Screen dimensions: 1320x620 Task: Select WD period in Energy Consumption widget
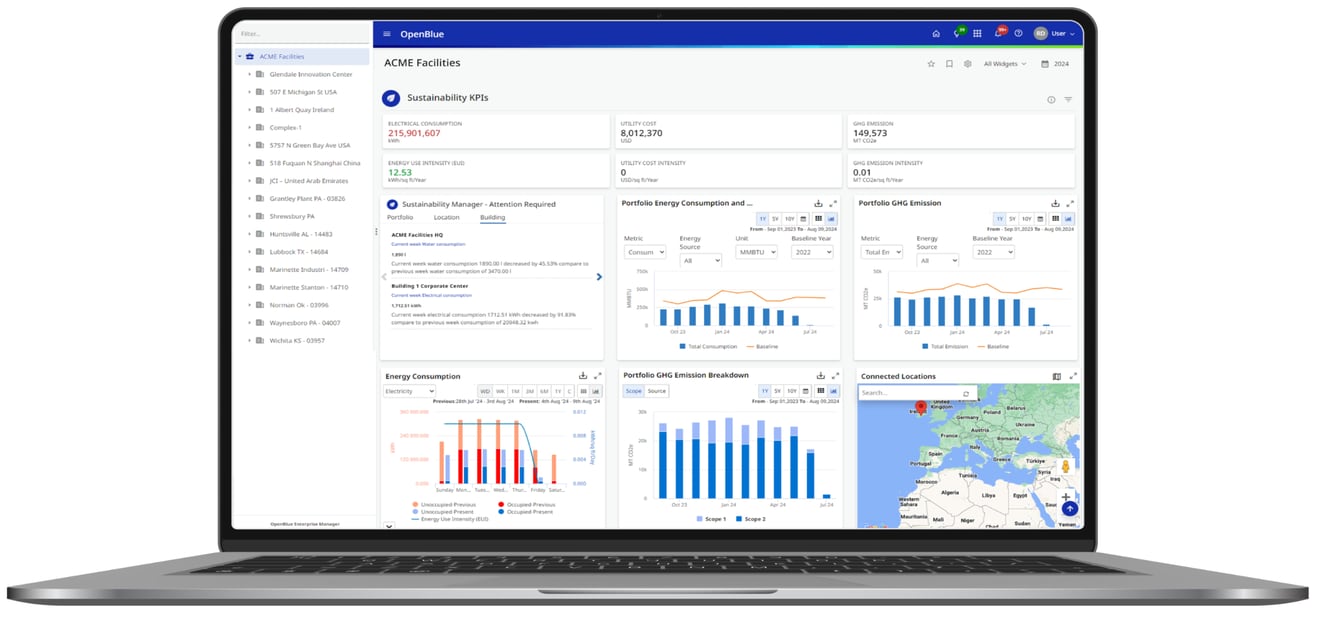[485, 391]
